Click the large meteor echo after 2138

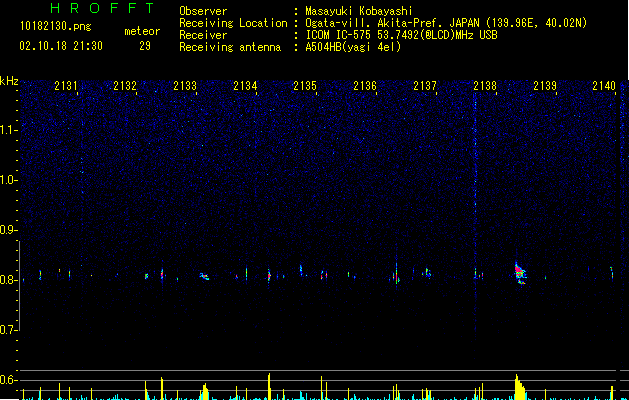point(520,273)
